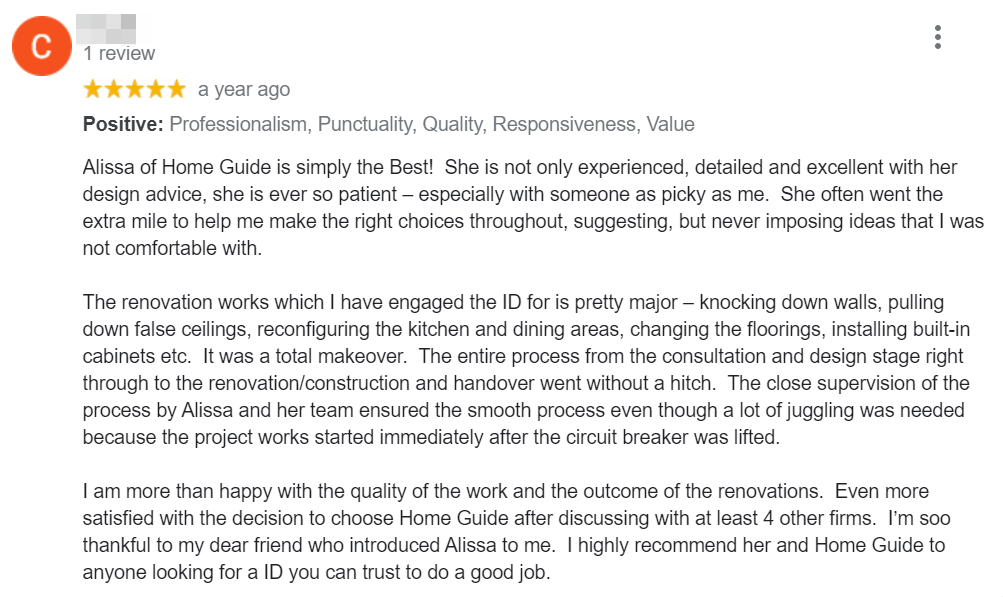This screenshot has height=597, width=1003.
Task: Open the three-dot more options menu
Action: pos(937,37)
